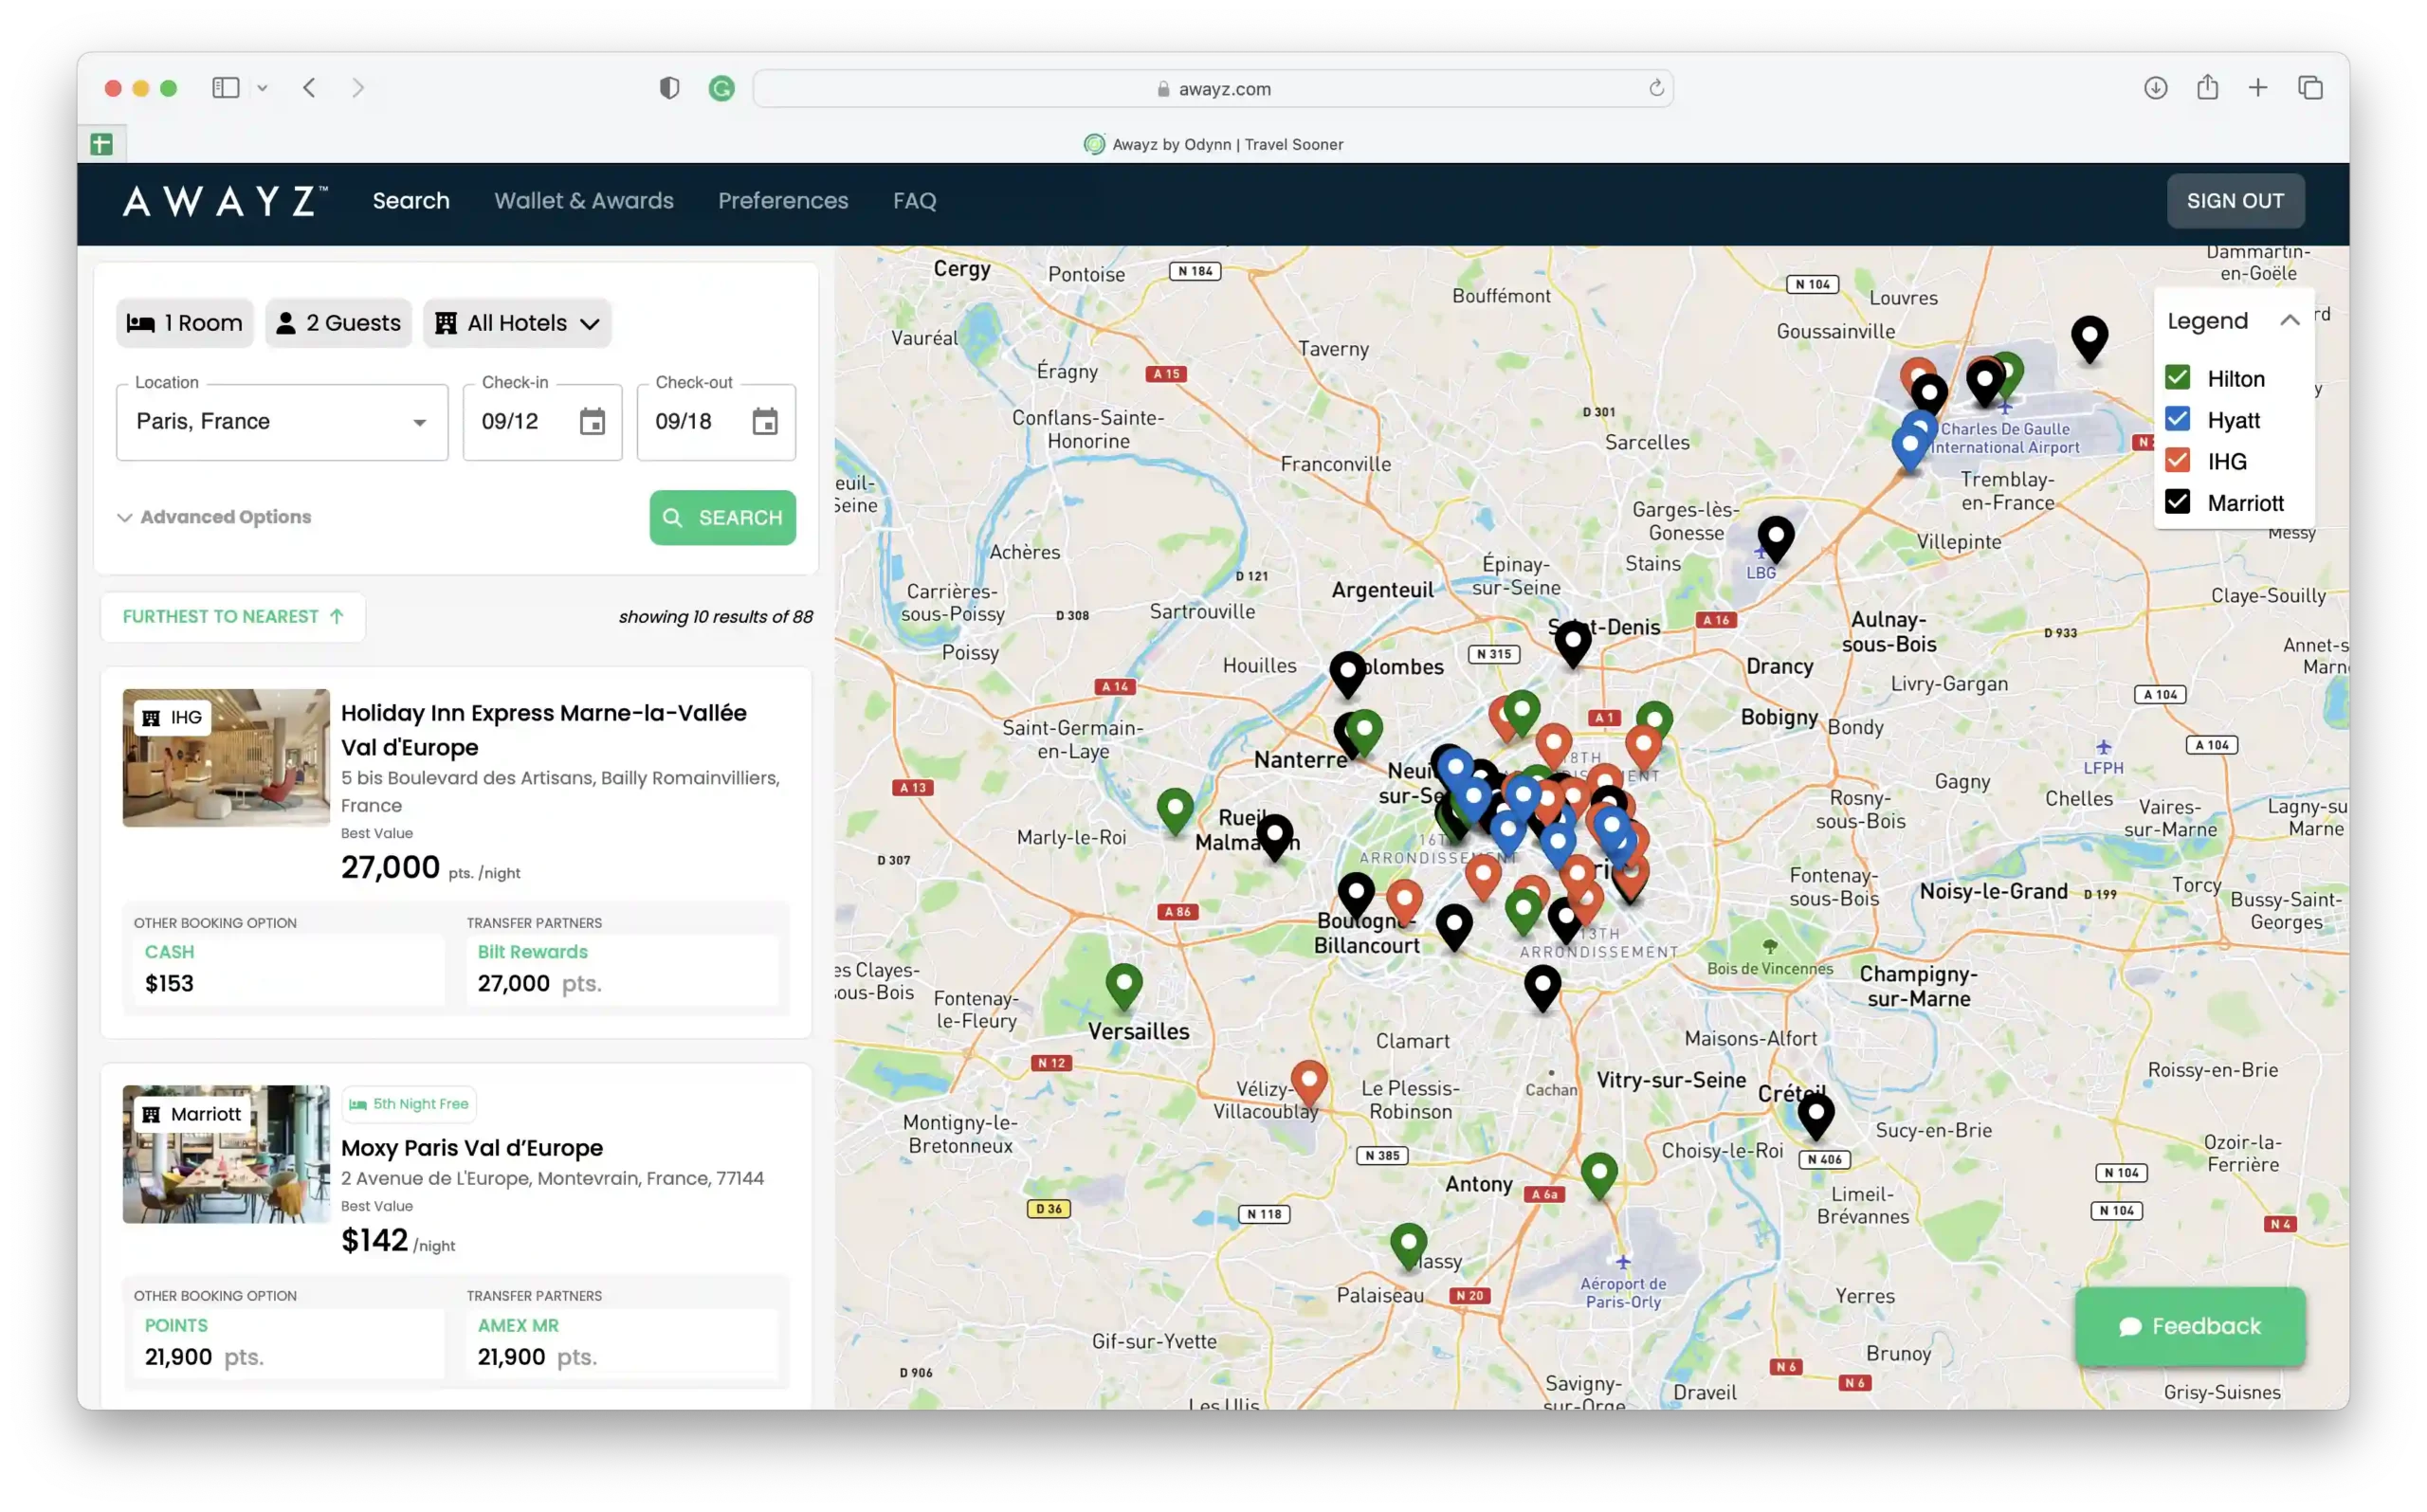Go forward with the browser forward arrow

(x=358, y=88)
